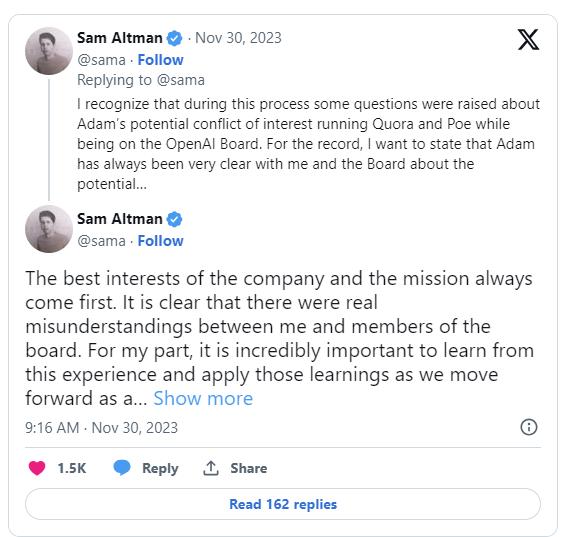Click the Reply label text
This screenshot has height=537, width=569.
[160, 468]
